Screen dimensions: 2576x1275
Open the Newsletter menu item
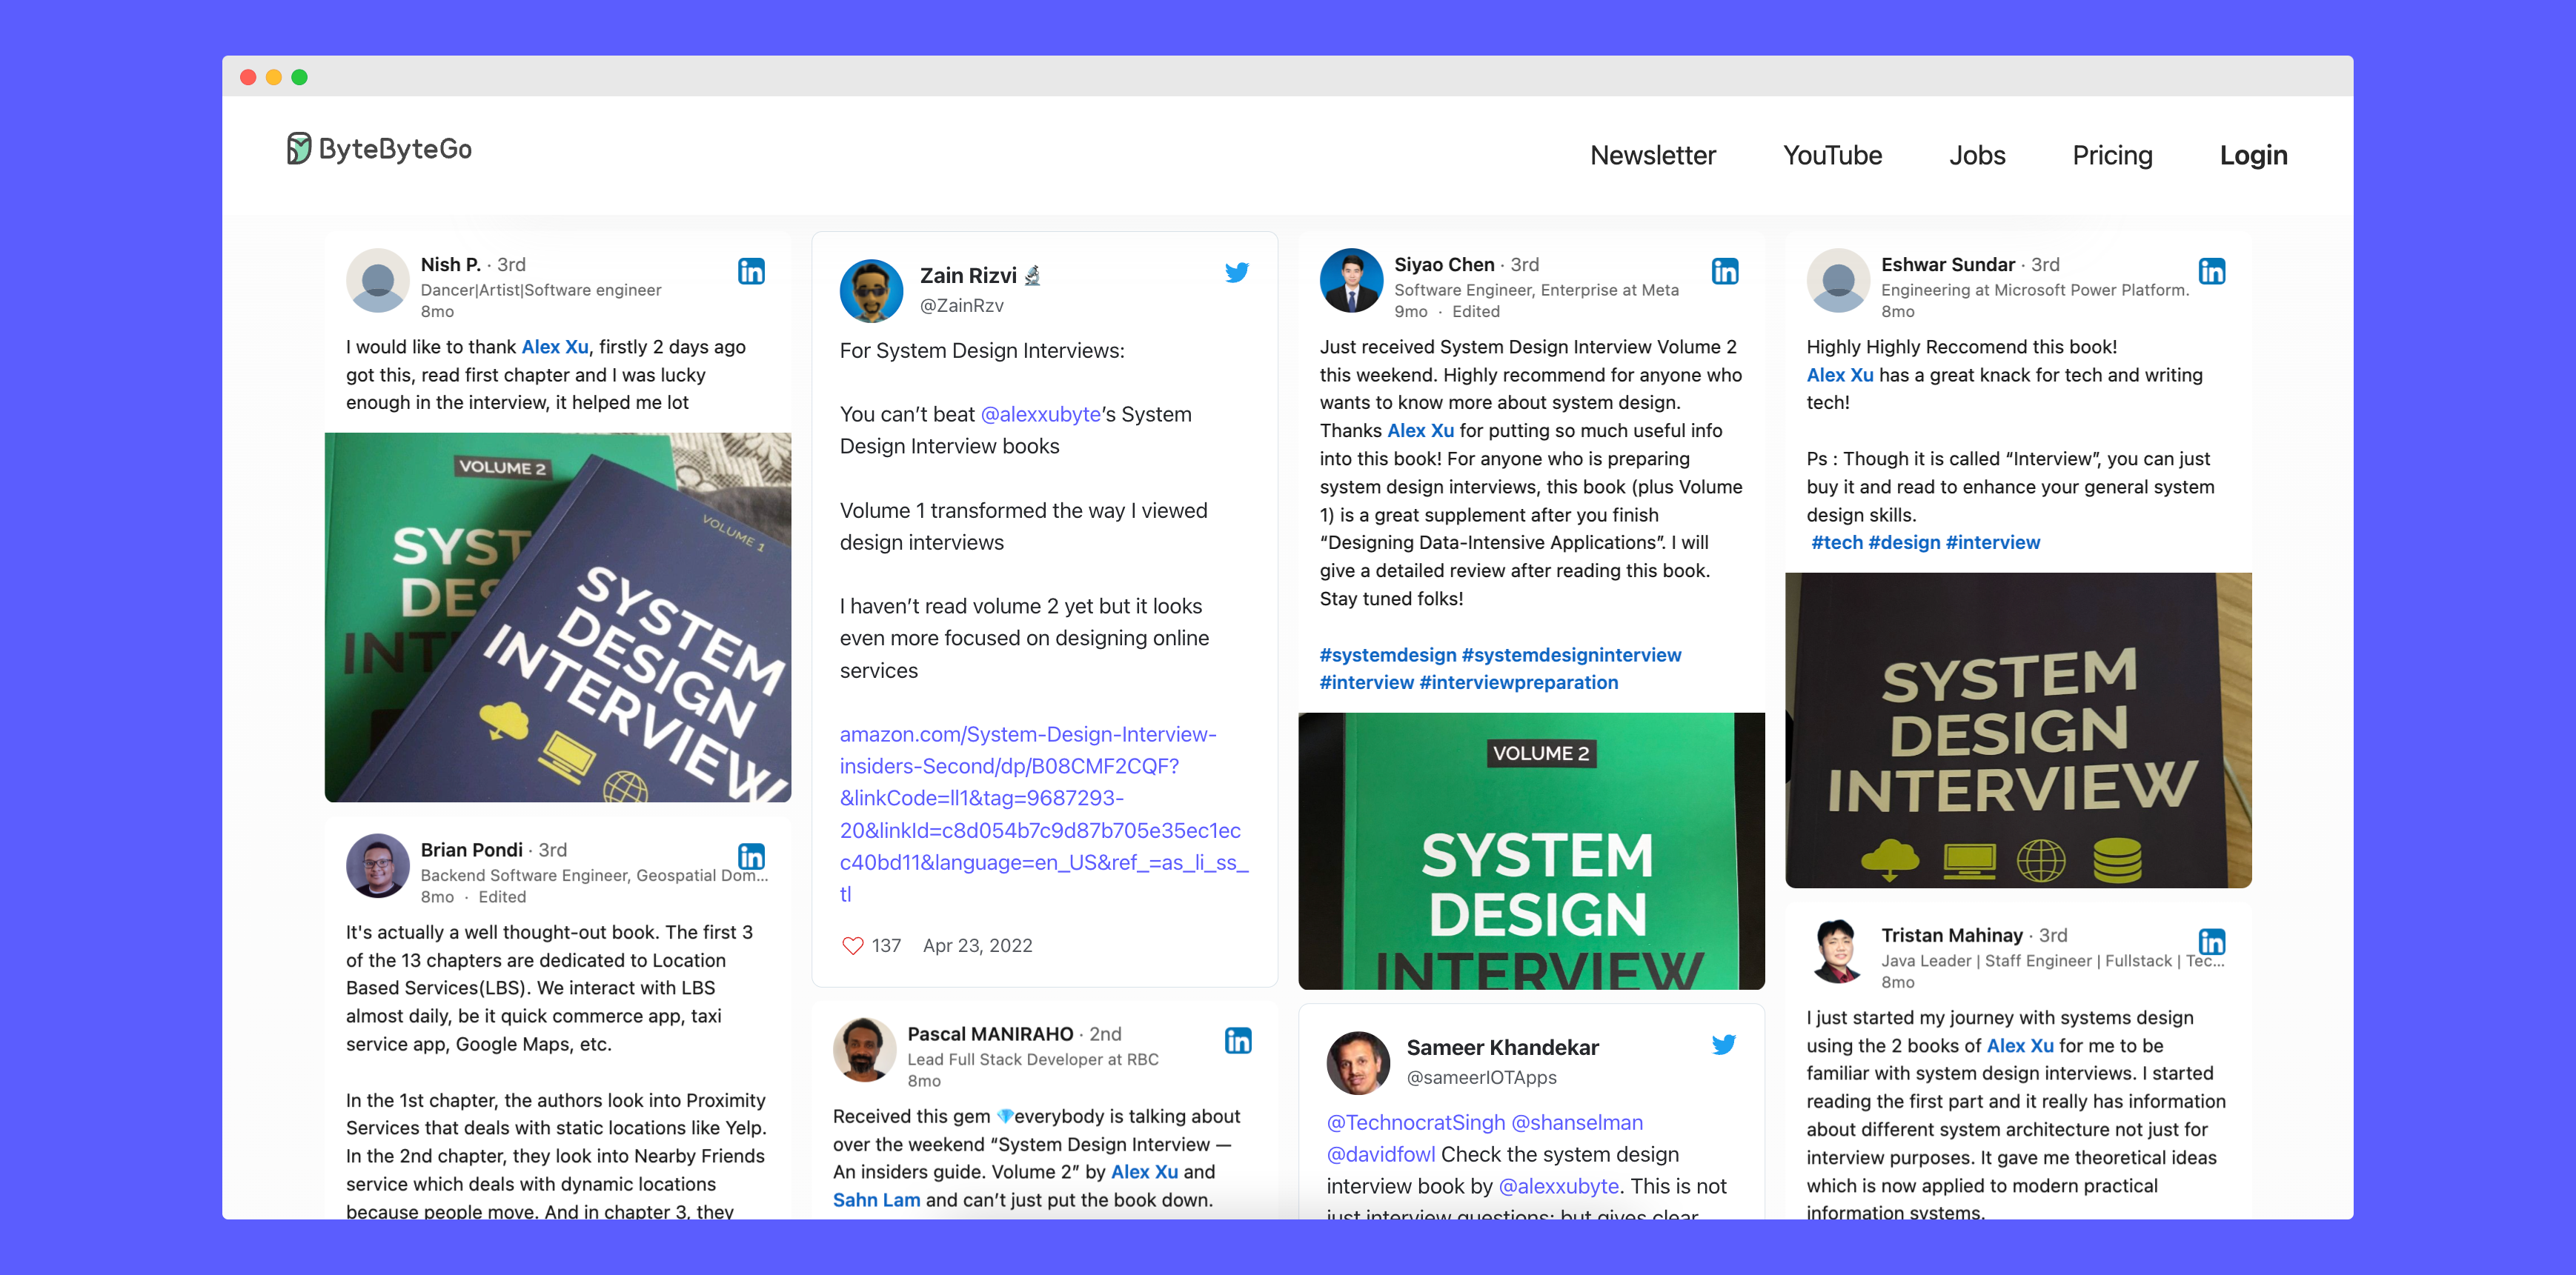tap(1653, 156)
